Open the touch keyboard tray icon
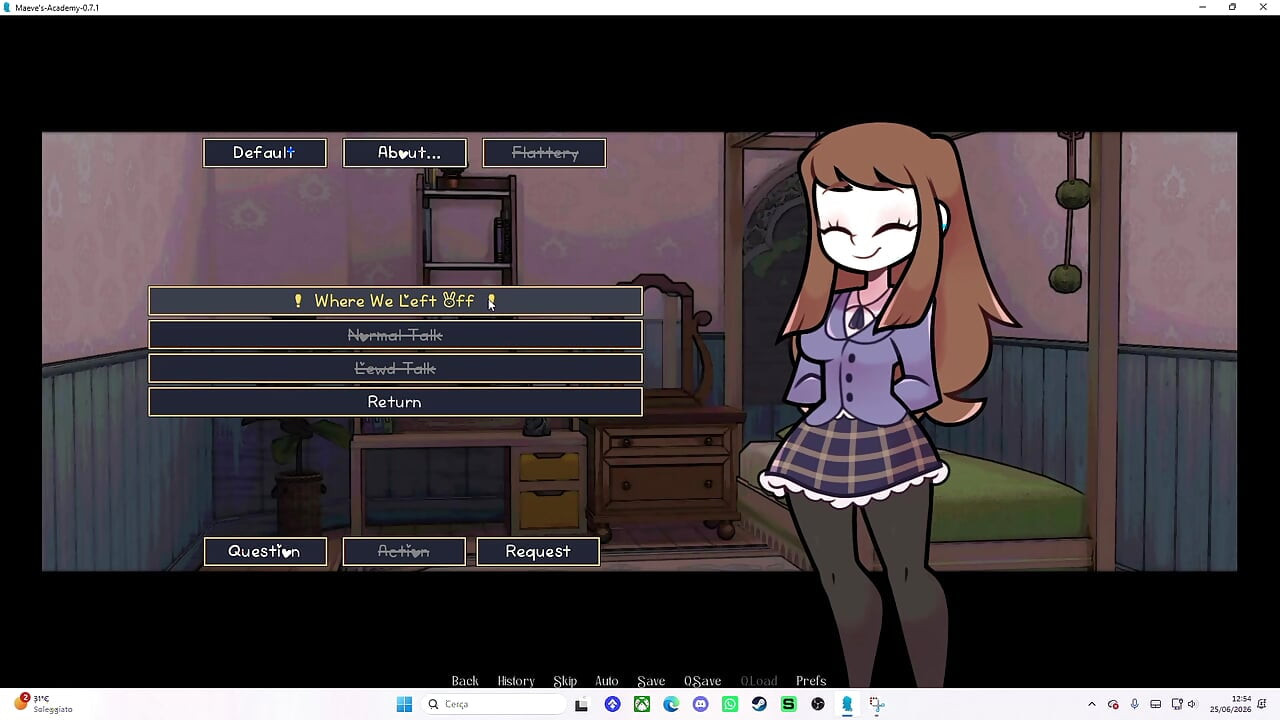1280x720 pixels. click(x=1156, y=704)
